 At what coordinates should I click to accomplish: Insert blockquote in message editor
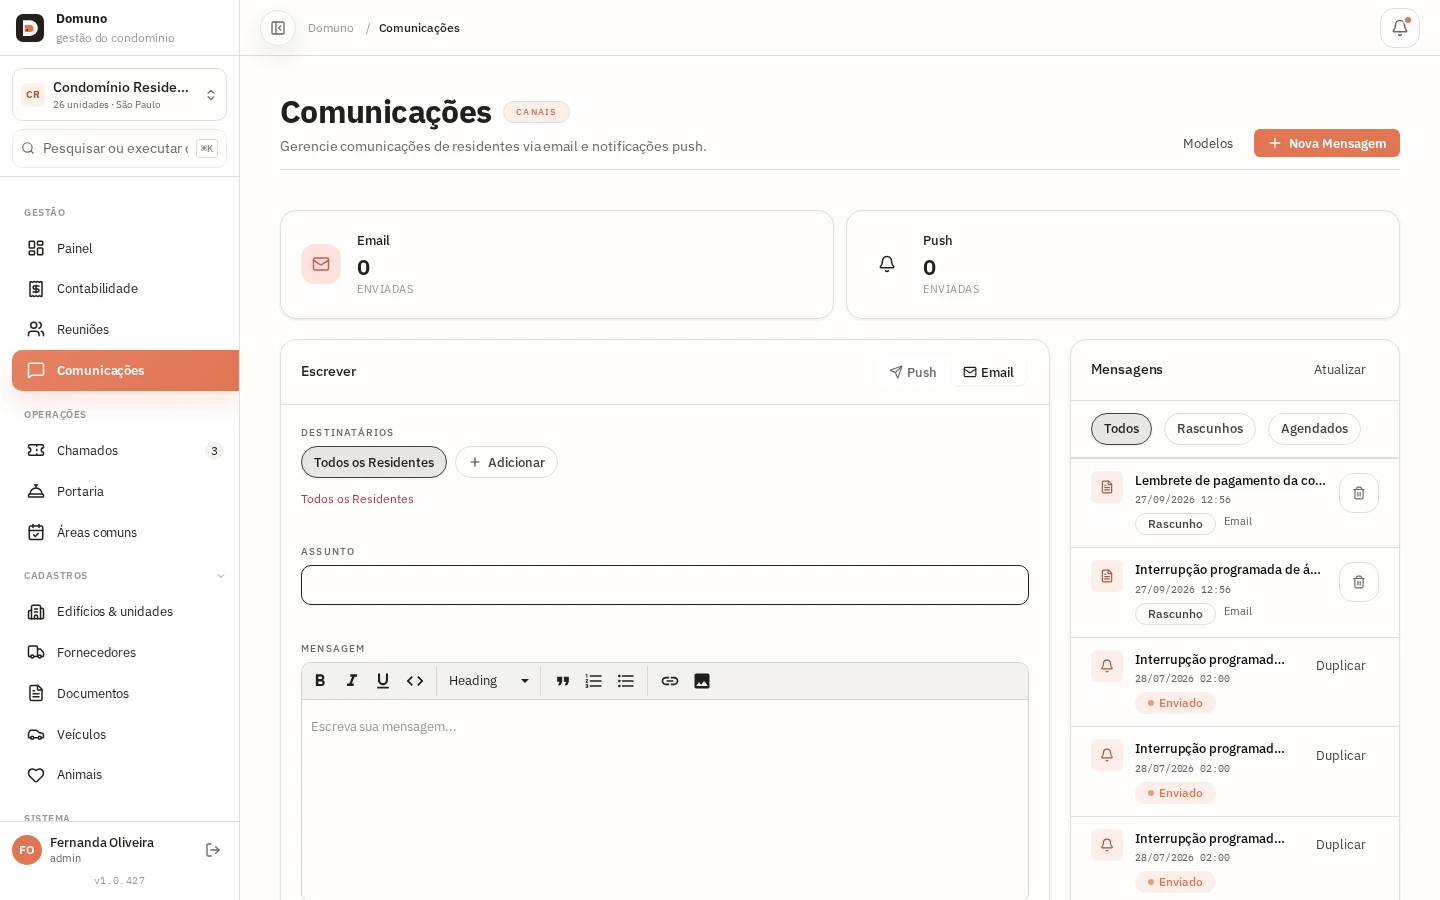point(563,681)
